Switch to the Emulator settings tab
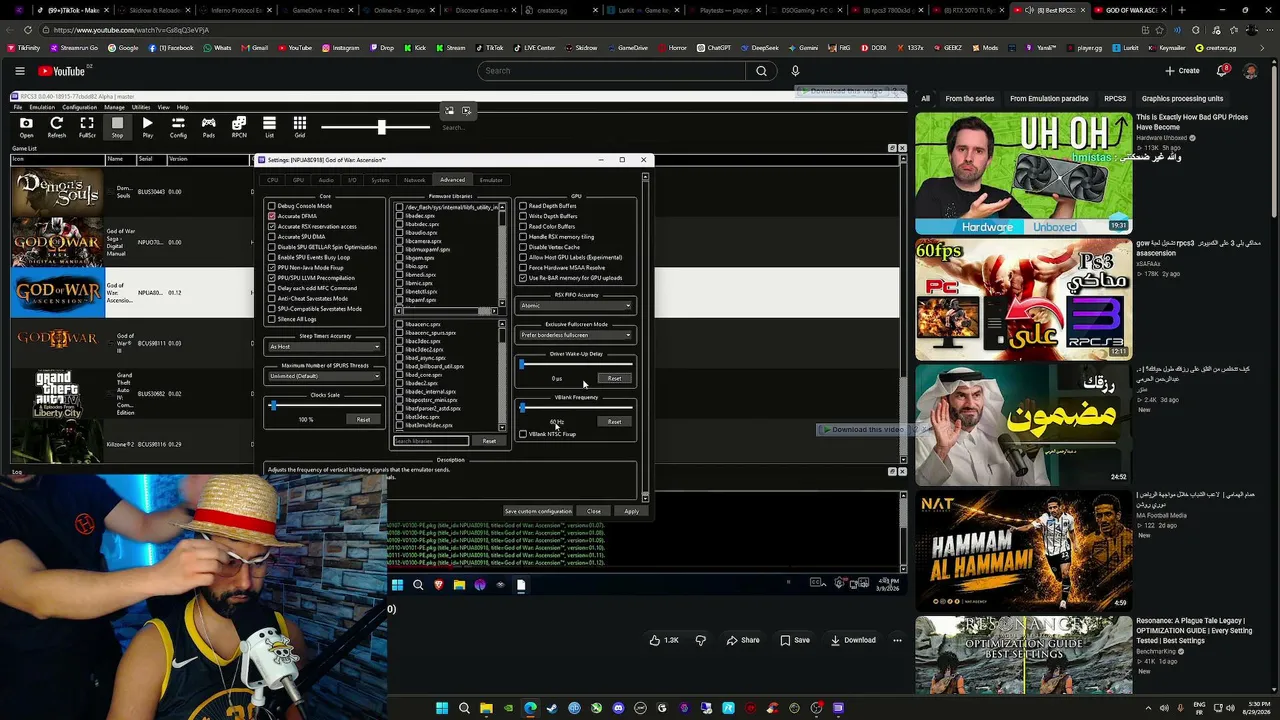This screenshot has height=720, width=1280. pyautogui.click(x=491, y=180)
